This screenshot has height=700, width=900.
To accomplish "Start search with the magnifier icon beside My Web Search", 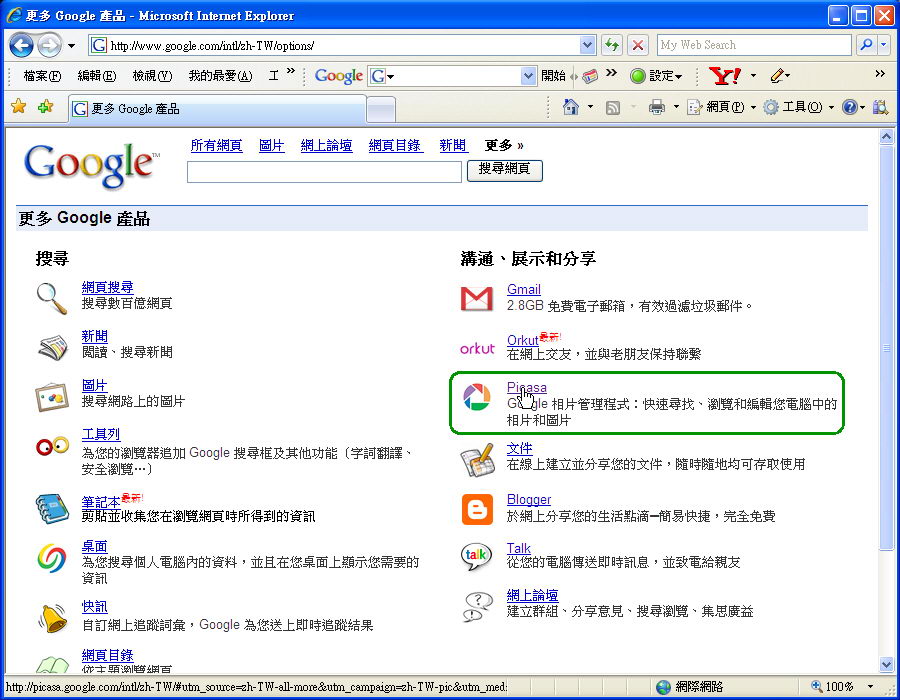I will 866,45.
